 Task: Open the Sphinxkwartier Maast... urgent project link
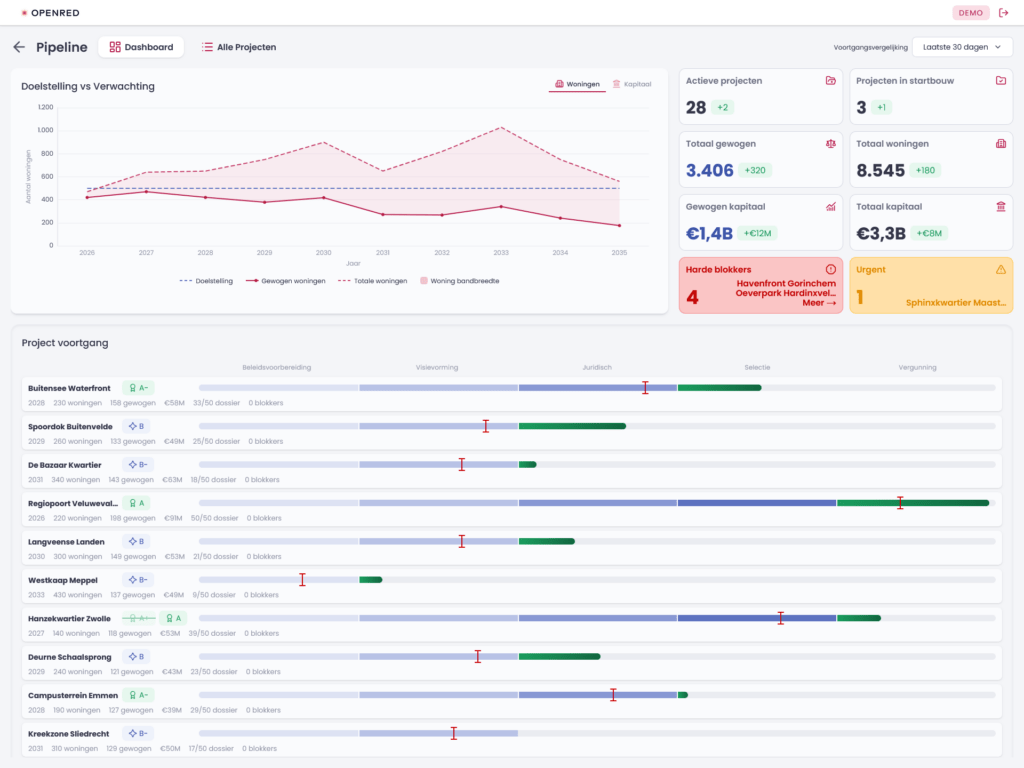pyautogui.click(x=955, y=302)
